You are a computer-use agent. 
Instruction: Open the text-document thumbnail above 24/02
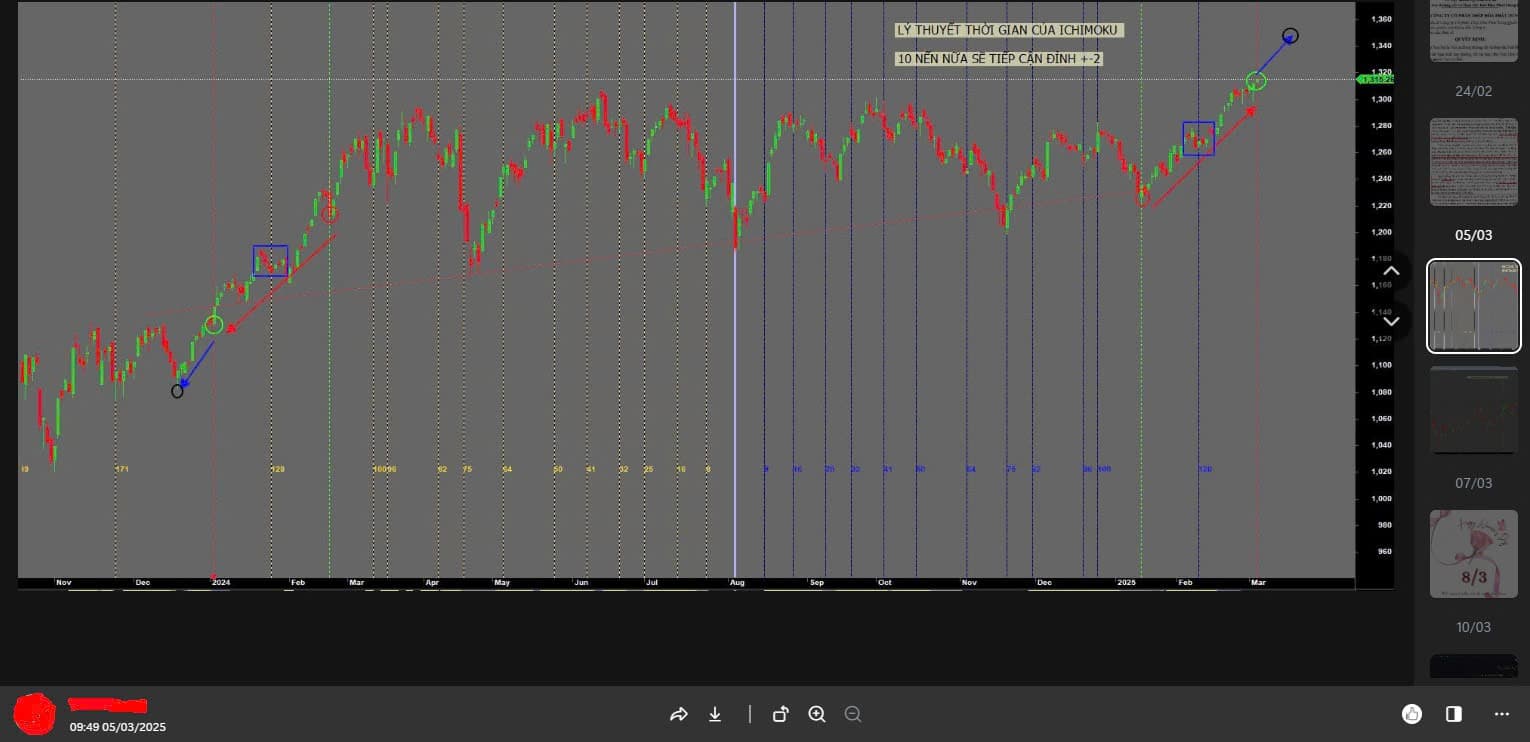(x=1473, y=31)
